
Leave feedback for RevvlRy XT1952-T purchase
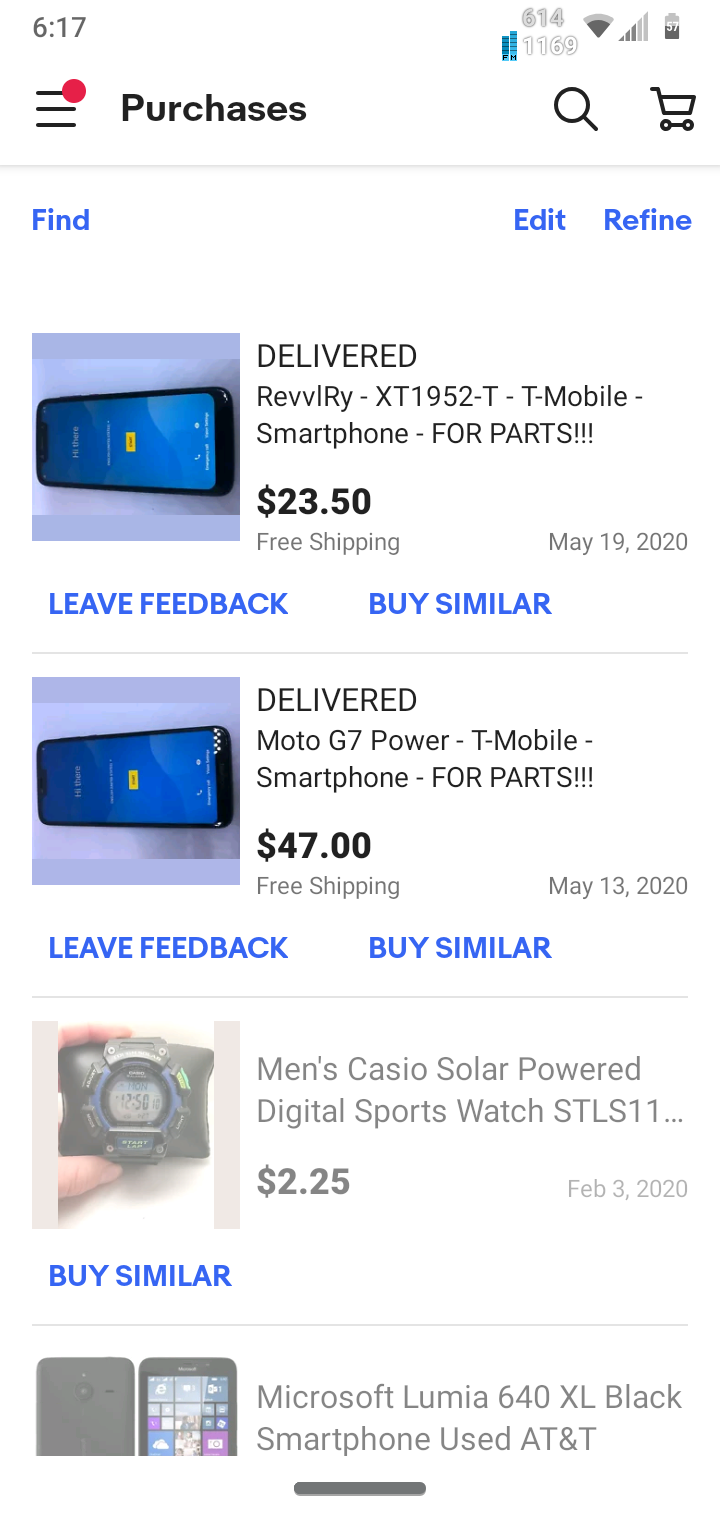coord(168,604)
